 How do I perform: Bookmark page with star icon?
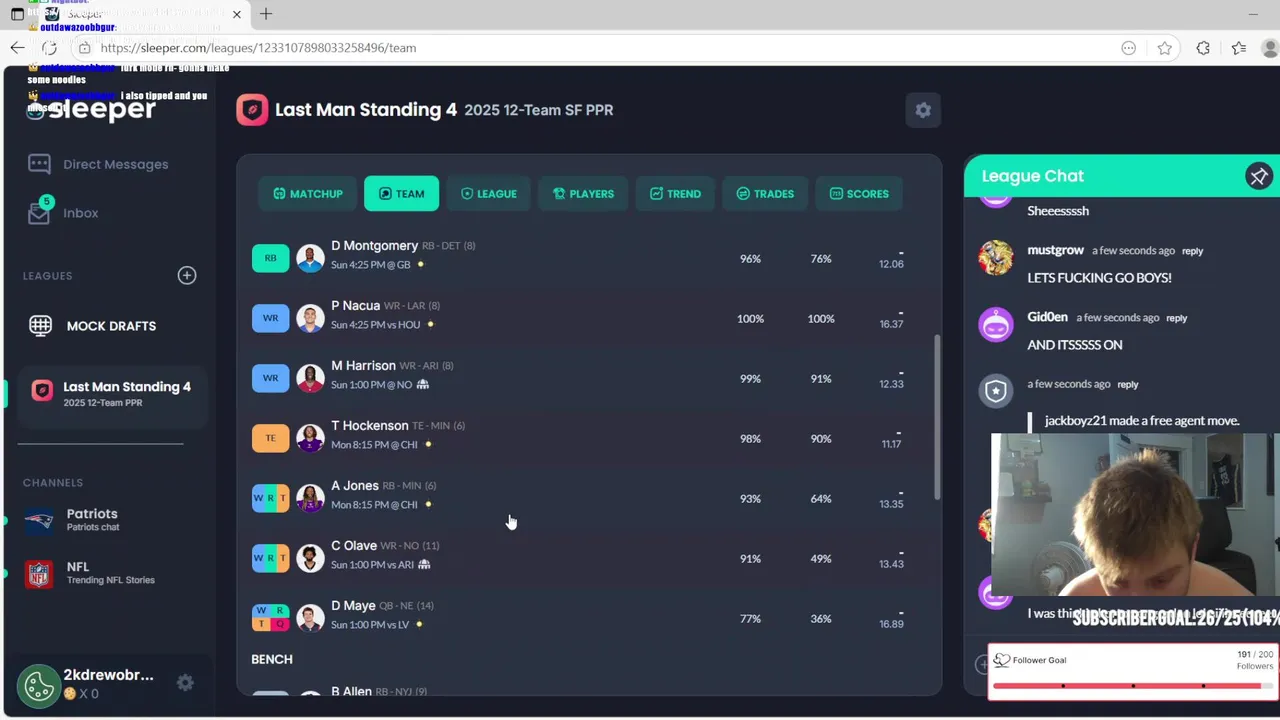point(1164,48)
